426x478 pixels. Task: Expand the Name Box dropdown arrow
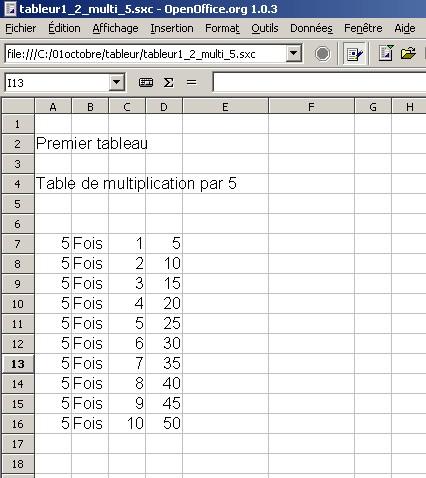tap(117, 82)
